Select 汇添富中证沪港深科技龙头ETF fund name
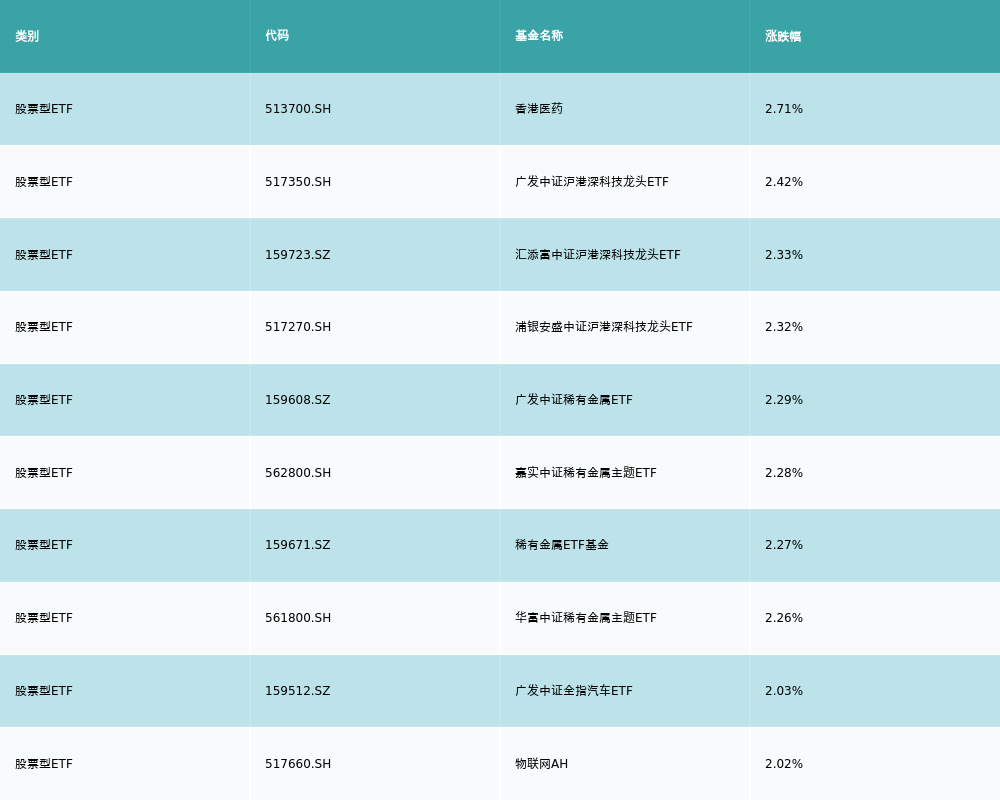This screenshot has width=1000, height=800. 598,255
